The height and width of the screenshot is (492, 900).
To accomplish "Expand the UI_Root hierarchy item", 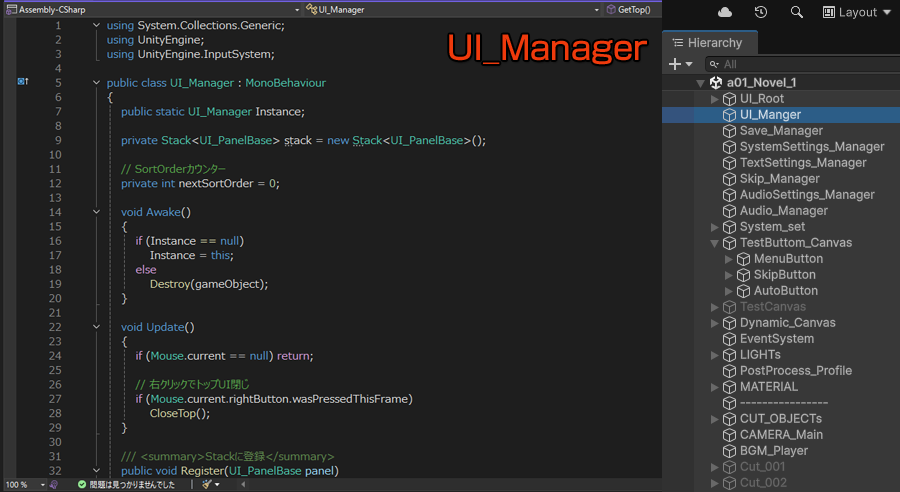I will click(x=715, y=99).
